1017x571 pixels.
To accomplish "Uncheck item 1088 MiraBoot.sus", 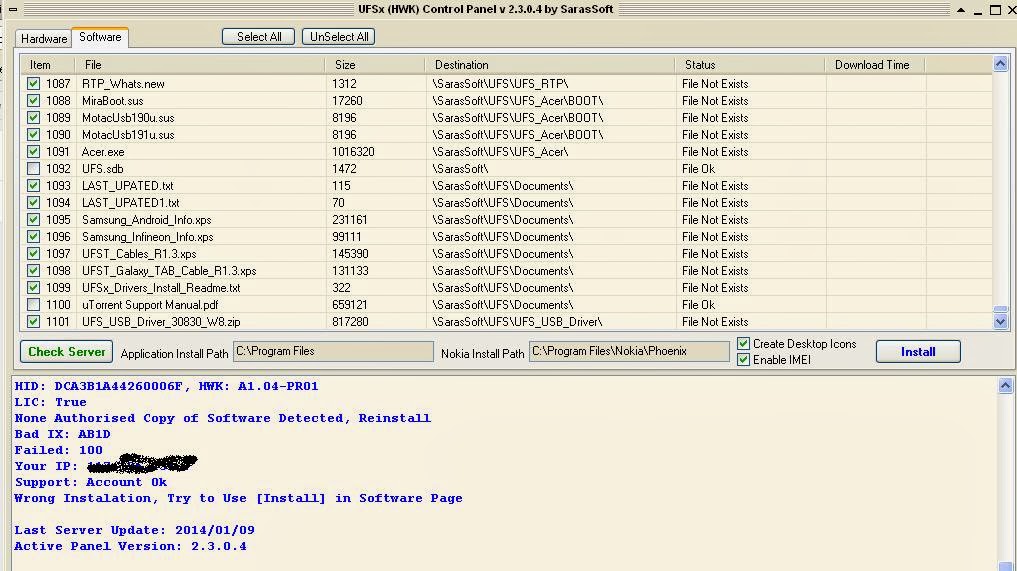I will pos(33,101).
